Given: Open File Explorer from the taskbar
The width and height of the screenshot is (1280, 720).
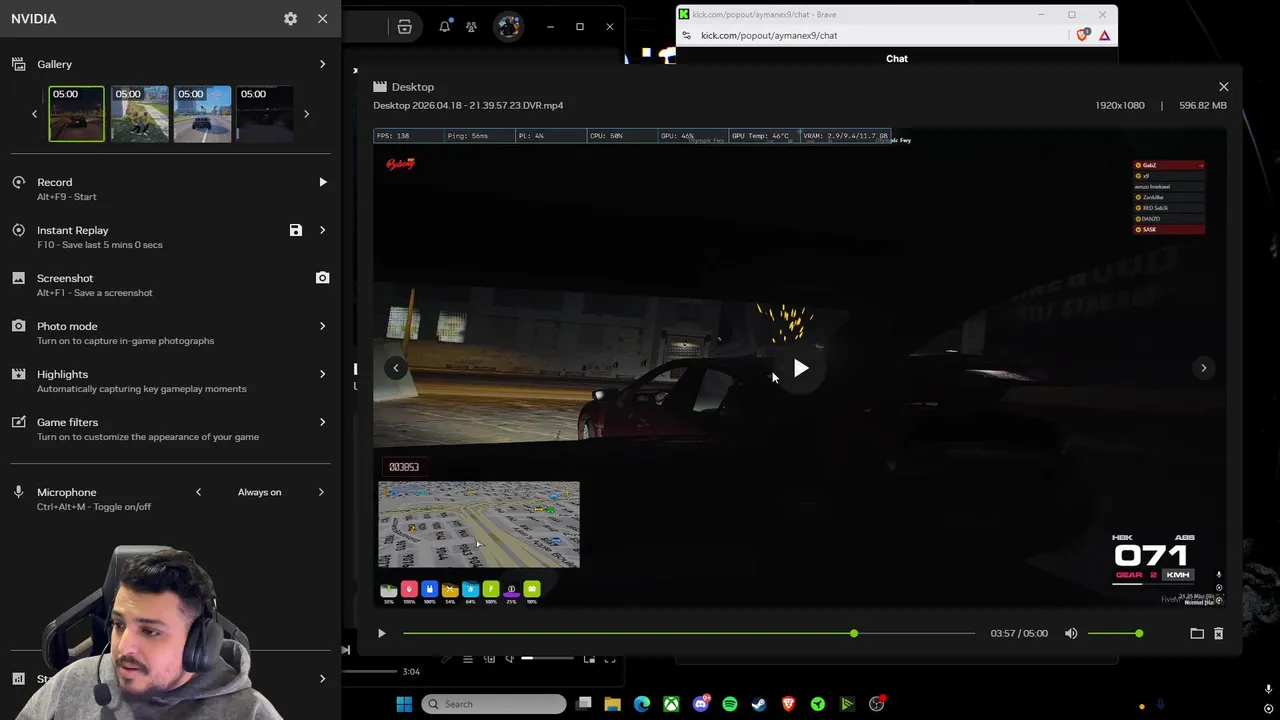Looking at the screenshot, I should click(612, 704).
